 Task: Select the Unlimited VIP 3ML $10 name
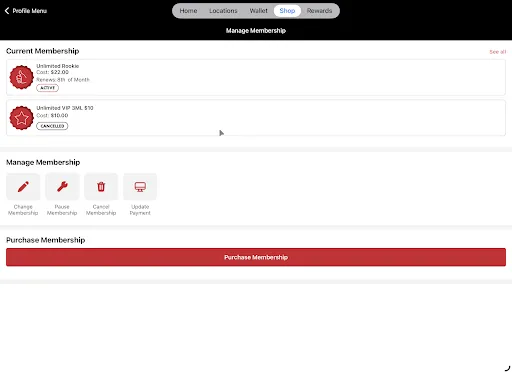65,108
